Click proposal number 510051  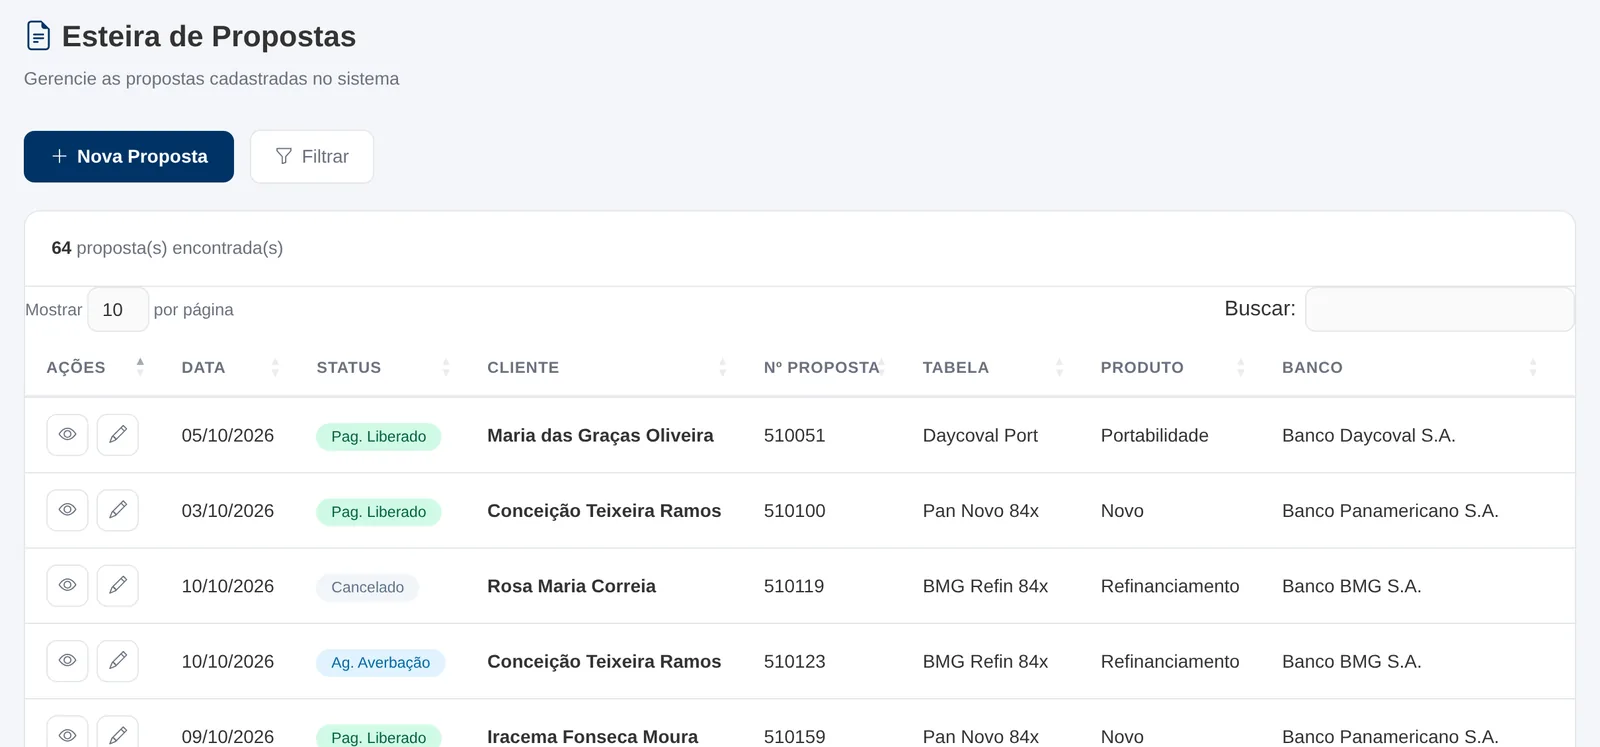[x=794, y=435]
